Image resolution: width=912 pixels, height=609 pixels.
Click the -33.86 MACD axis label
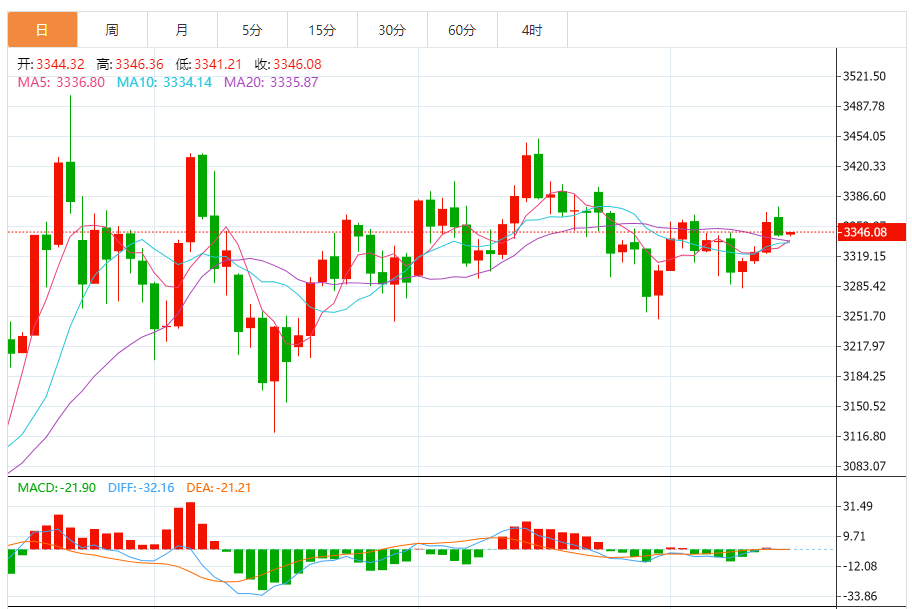860,596
